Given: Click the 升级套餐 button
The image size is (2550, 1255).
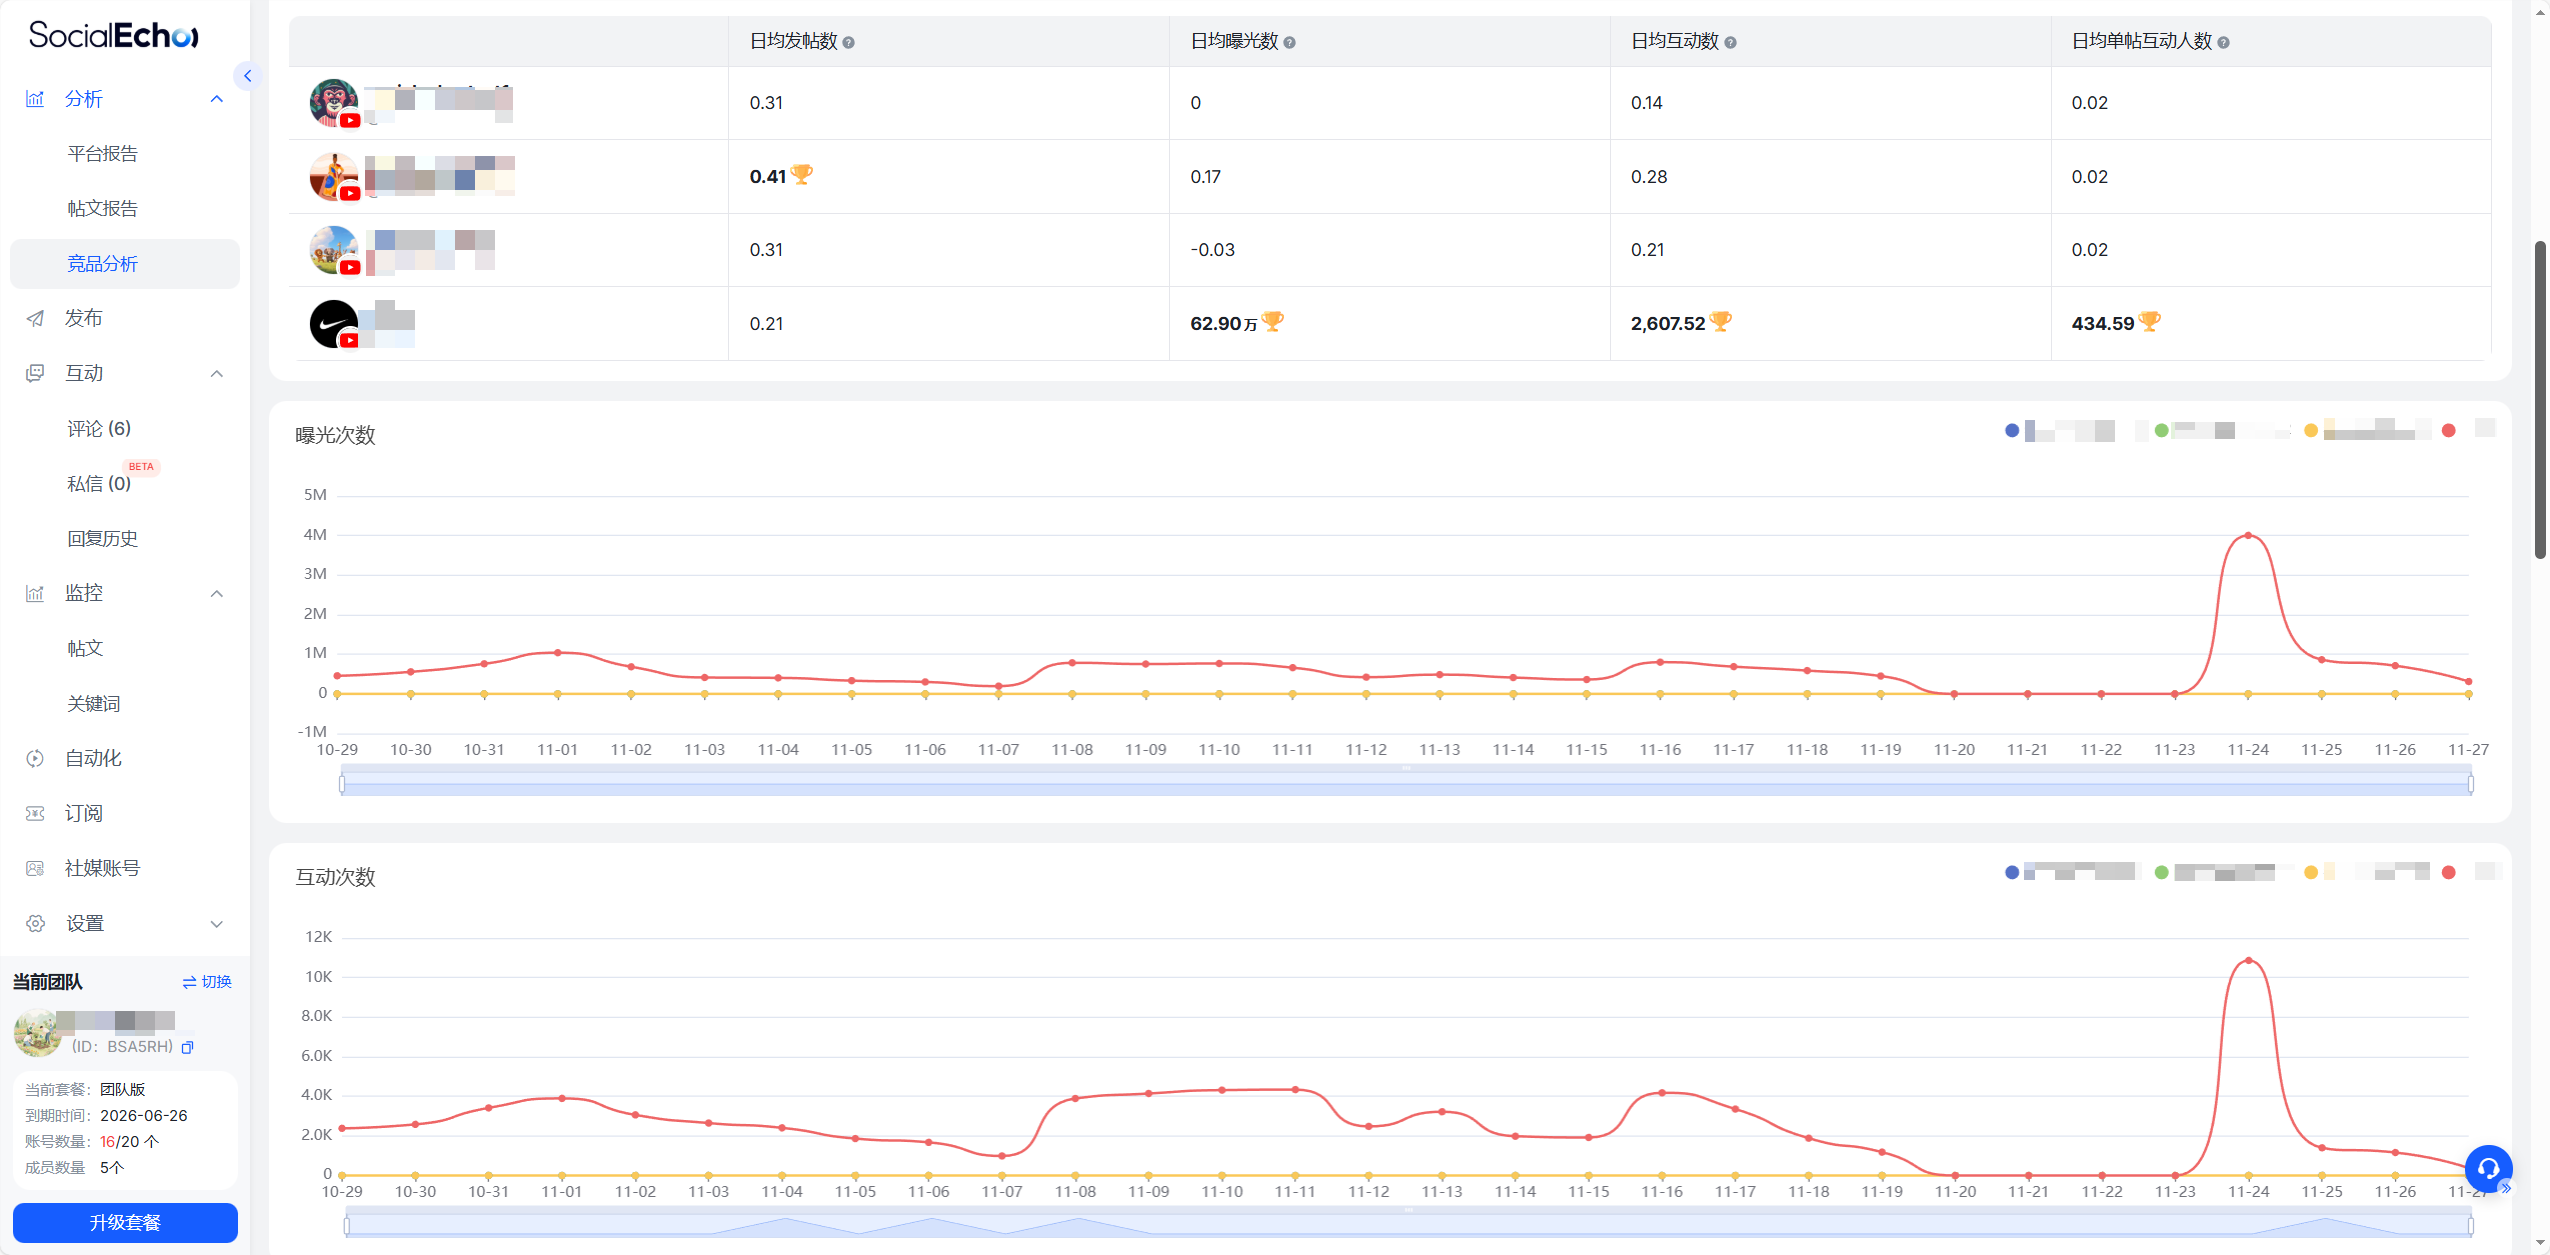Looking at the screenshot, I should [125, 1222].
